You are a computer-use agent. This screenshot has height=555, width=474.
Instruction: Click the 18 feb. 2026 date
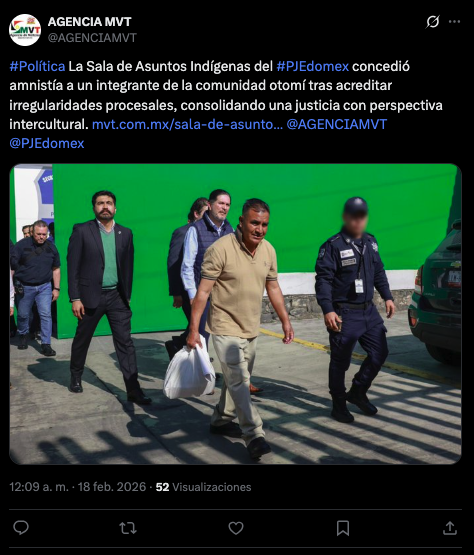pyautogui.click(x=112, y=487)
